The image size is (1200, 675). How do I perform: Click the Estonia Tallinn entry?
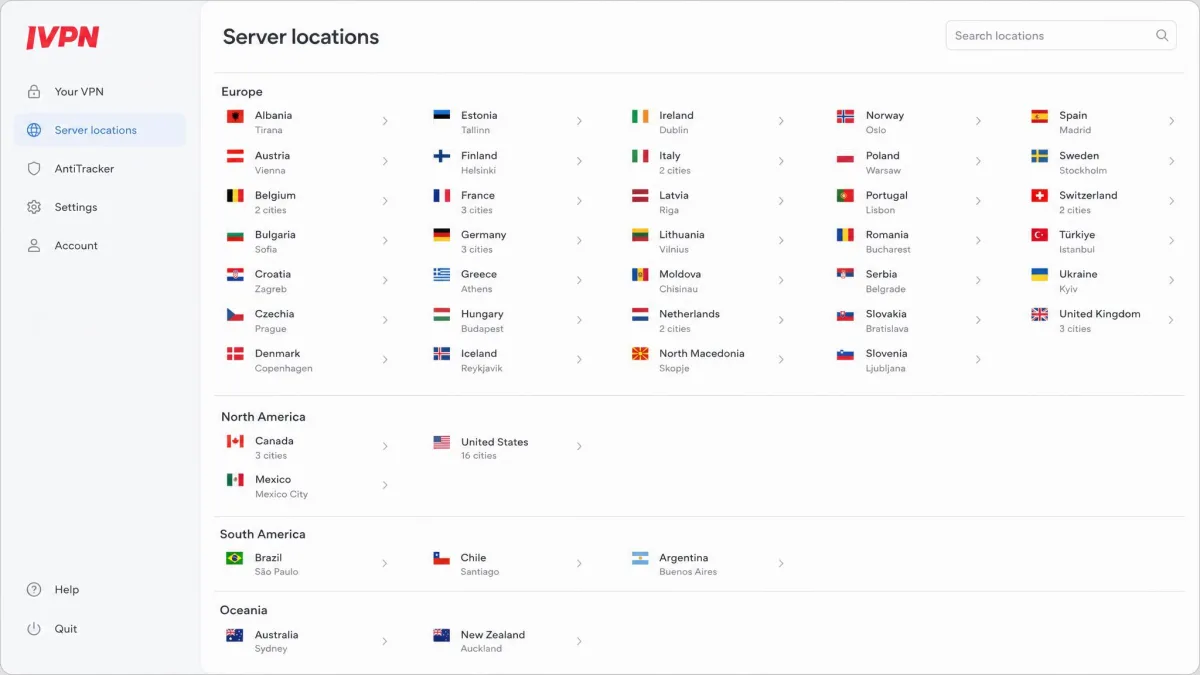tap(508, 122)
